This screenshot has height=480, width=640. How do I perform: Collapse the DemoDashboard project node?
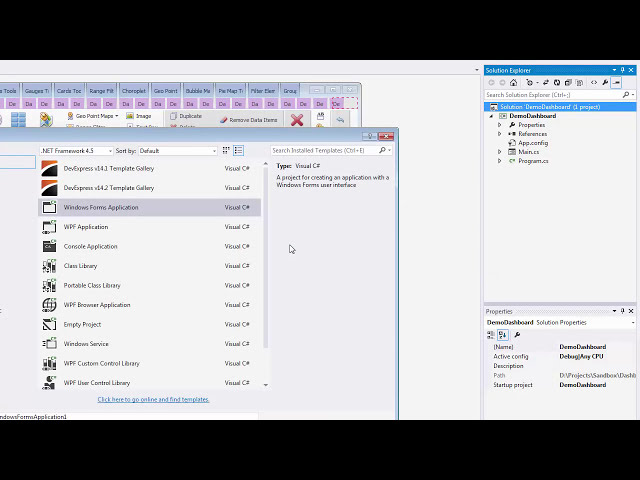pos(491,116)
